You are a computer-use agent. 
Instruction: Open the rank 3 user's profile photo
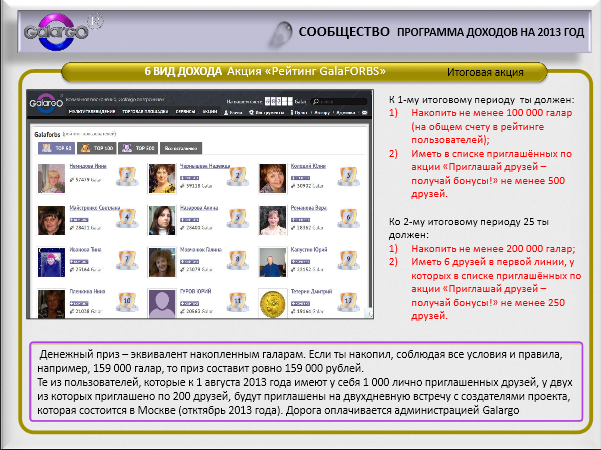pyautogui.click(x=273, y=178)
